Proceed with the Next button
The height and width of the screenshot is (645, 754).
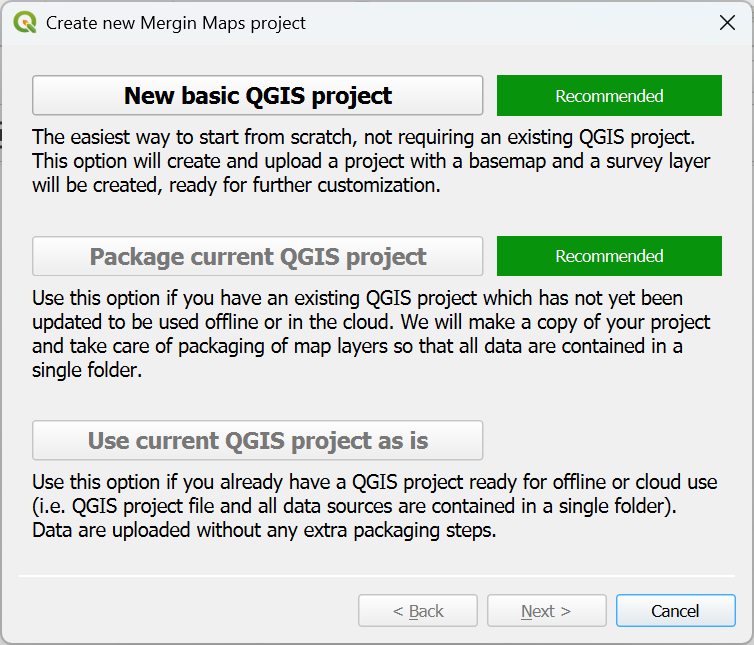click(x=546, y=611)
